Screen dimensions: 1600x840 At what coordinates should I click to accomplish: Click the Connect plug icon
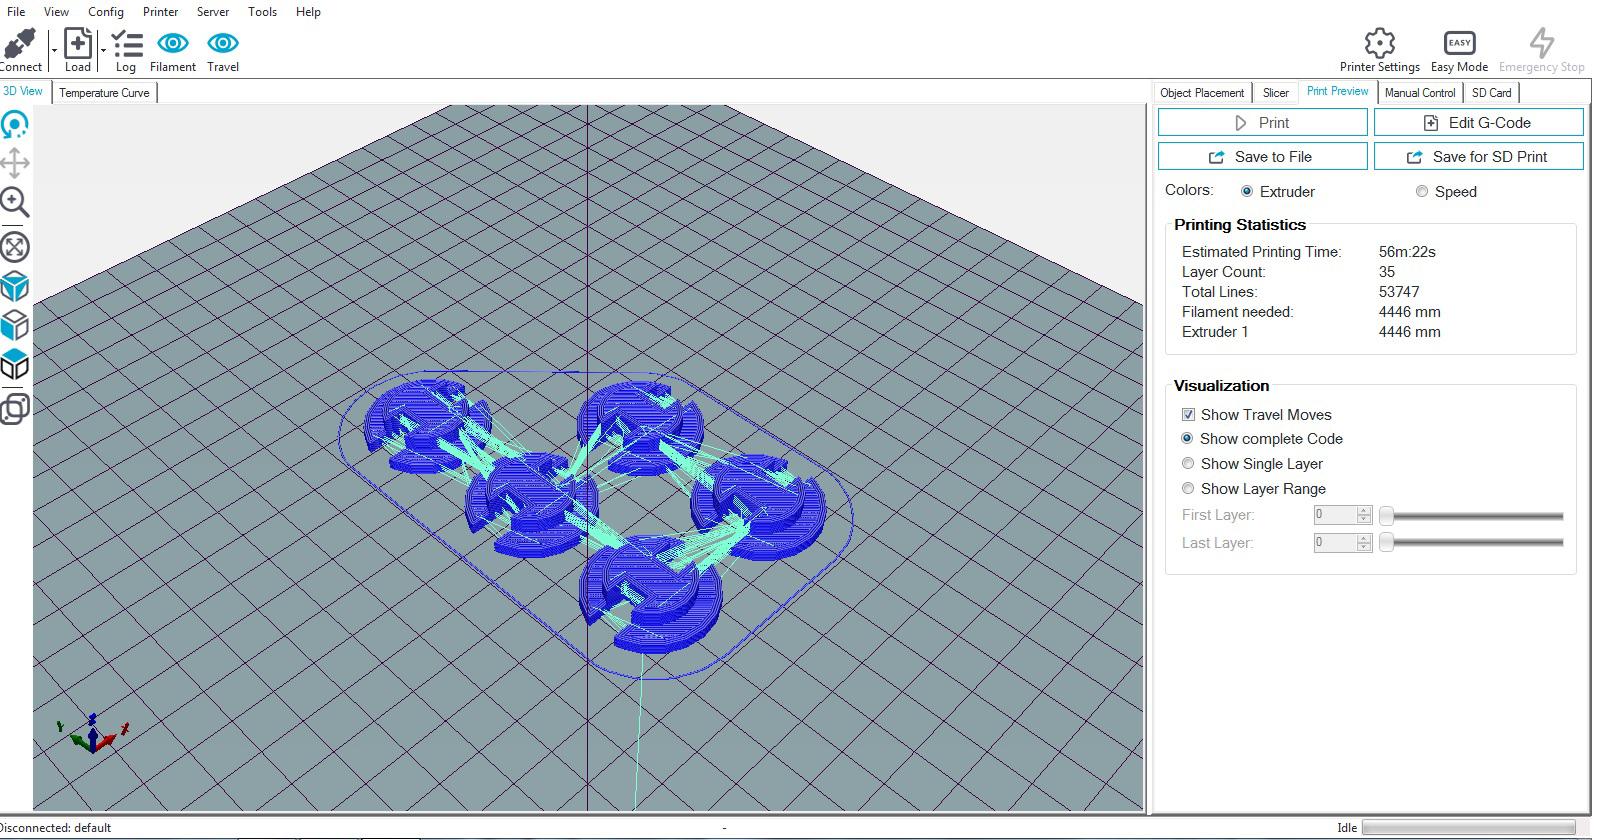[x=20, y=43]
